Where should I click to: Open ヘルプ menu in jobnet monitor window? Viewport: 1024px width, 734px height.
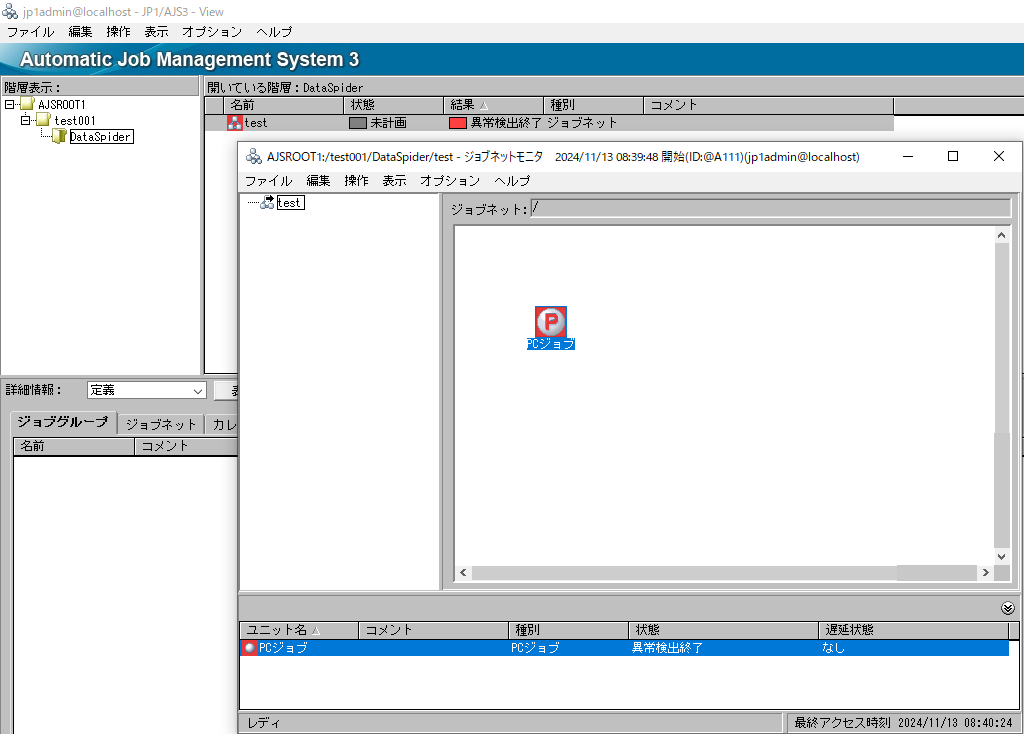point(512,181)
